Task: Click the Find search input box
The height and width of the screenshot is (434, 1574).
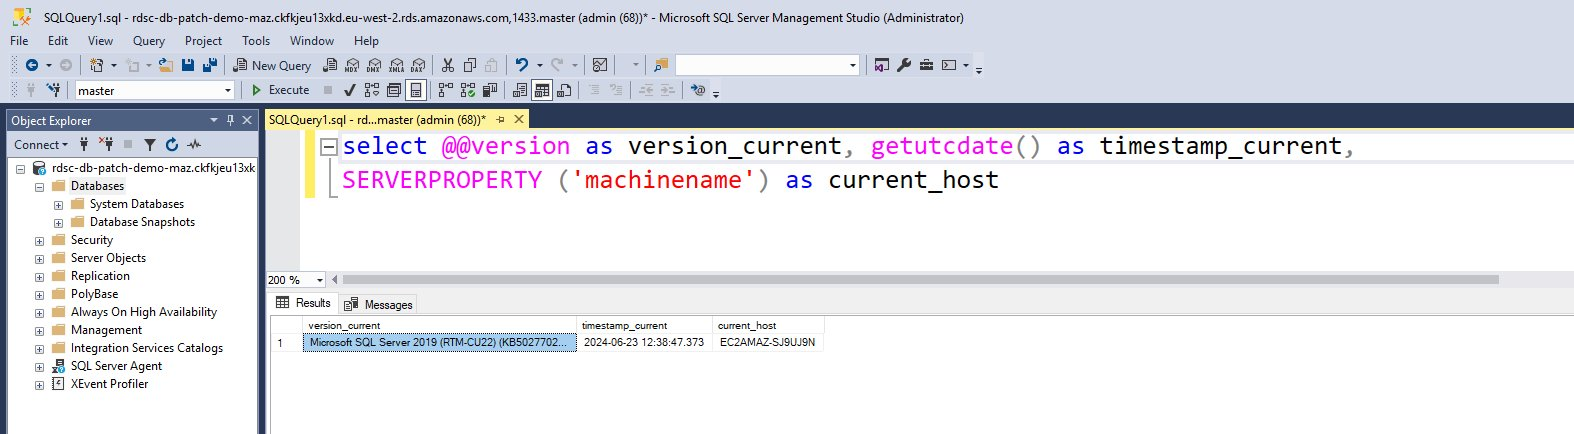Action: click(767, 65)
